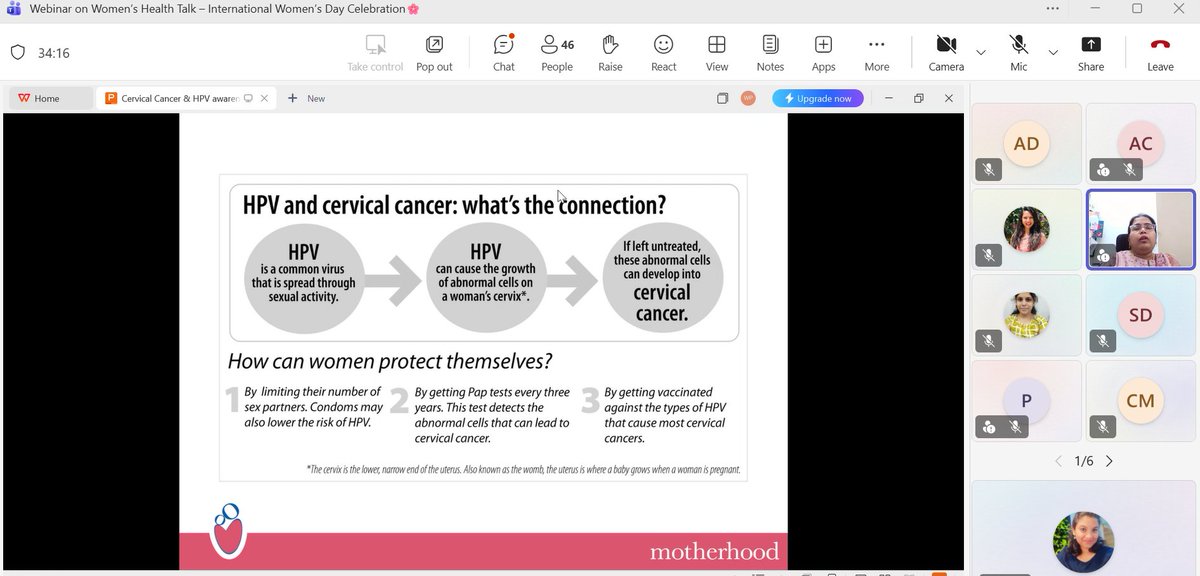Image resolution: width=1200 pixels, height=576 pixels.
Task: Click the motherhood logo text on slide
Action: point(714,551)
